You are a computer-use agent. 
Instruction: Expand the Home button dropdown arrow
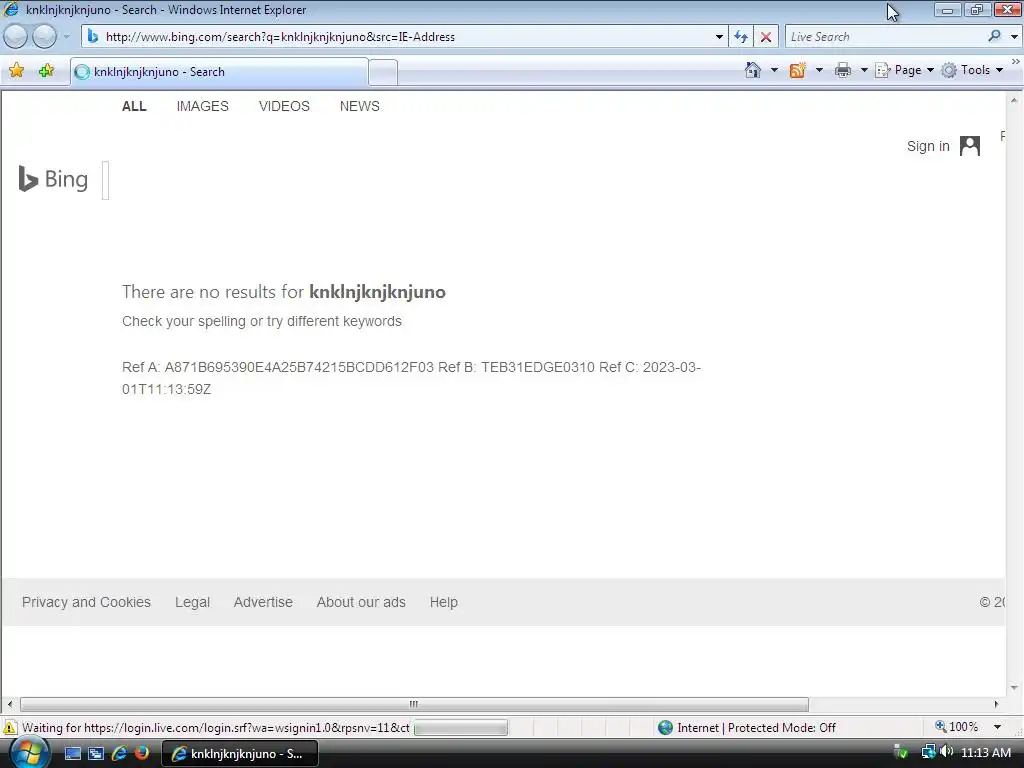pos(774,70)
